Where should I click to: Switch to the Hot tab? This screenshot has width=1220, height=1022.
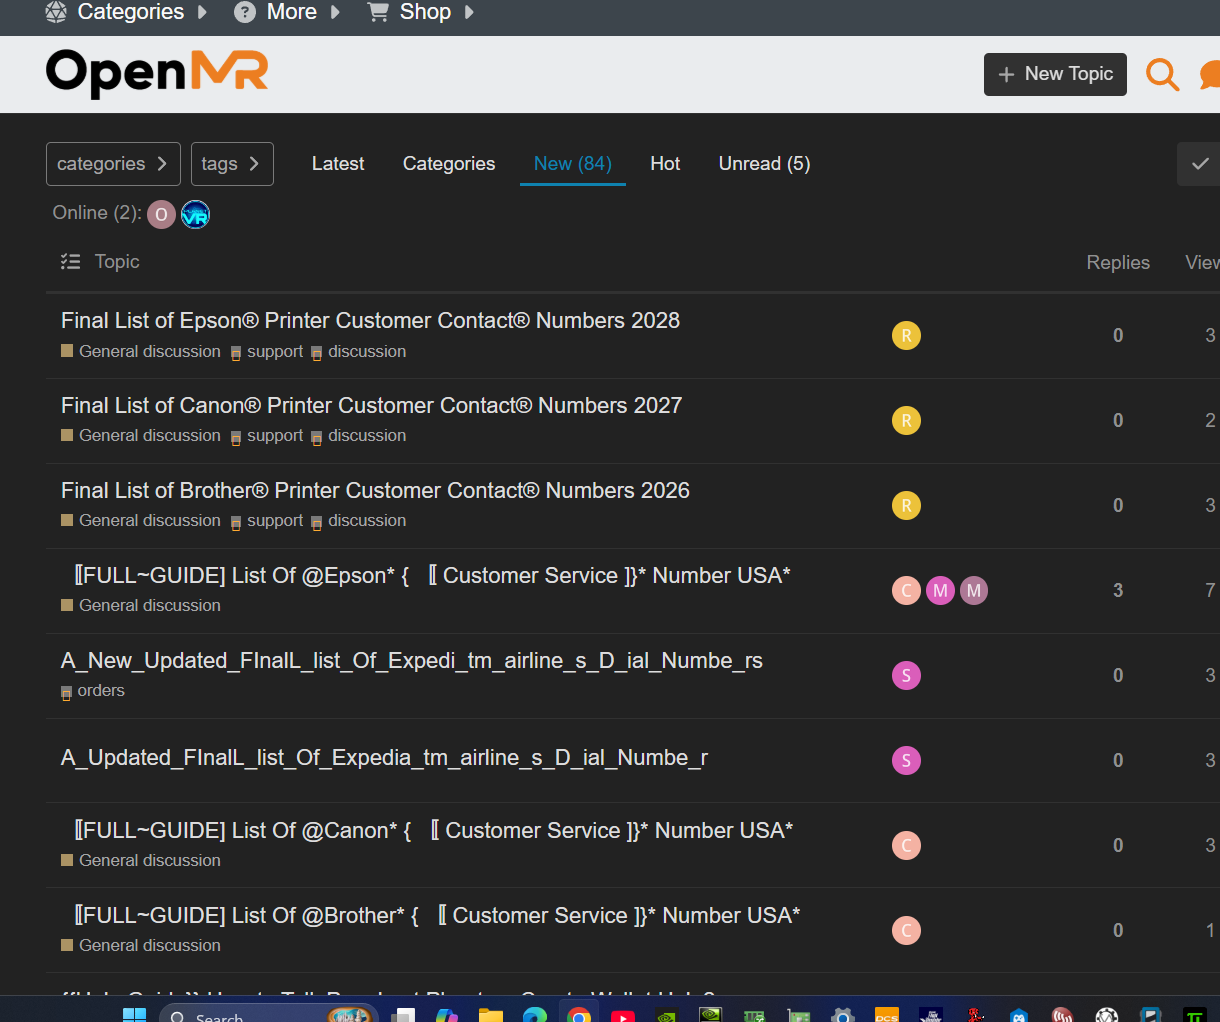click(665, 164)
